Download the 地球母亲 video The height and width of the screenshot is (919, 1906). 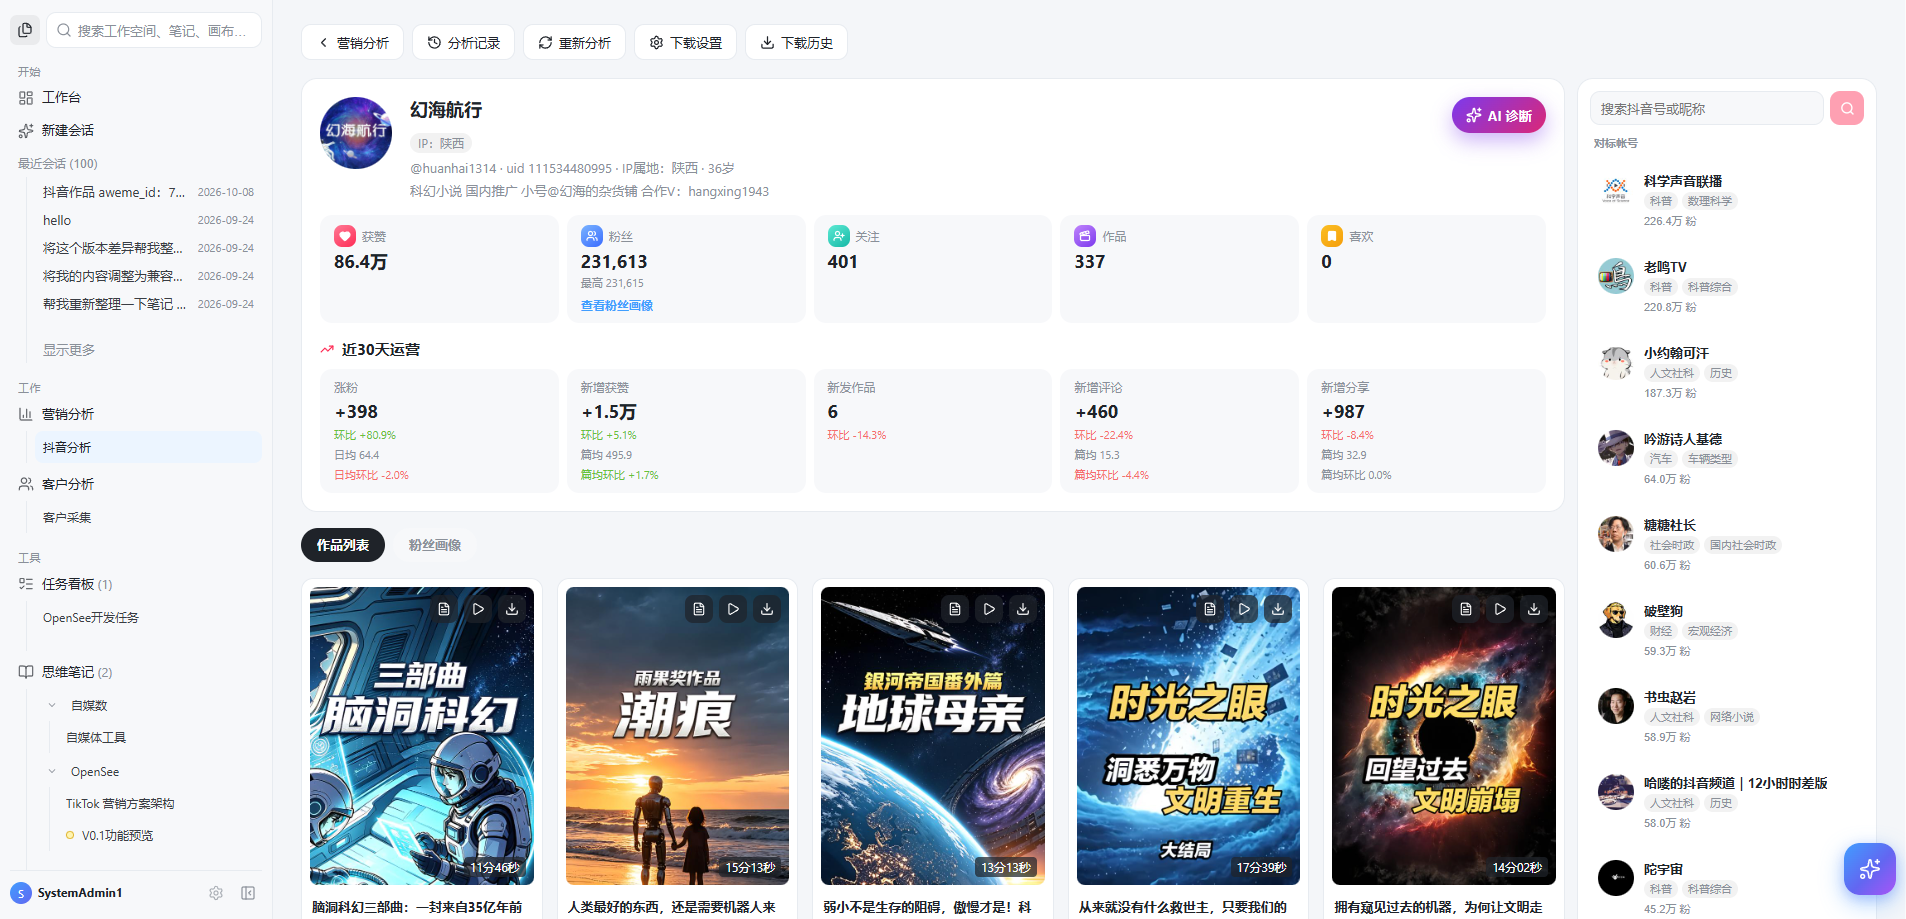click(1023, 609)
